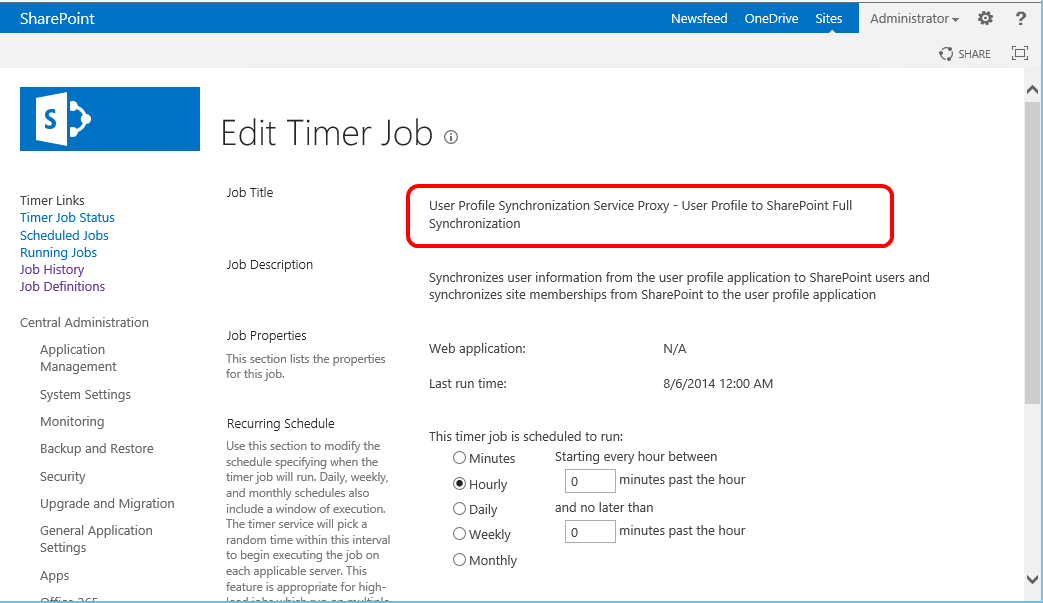Screen dimensions: 1043x603
Task: Open Application Management
Action: pyautogui.click(x=78, y=358)
